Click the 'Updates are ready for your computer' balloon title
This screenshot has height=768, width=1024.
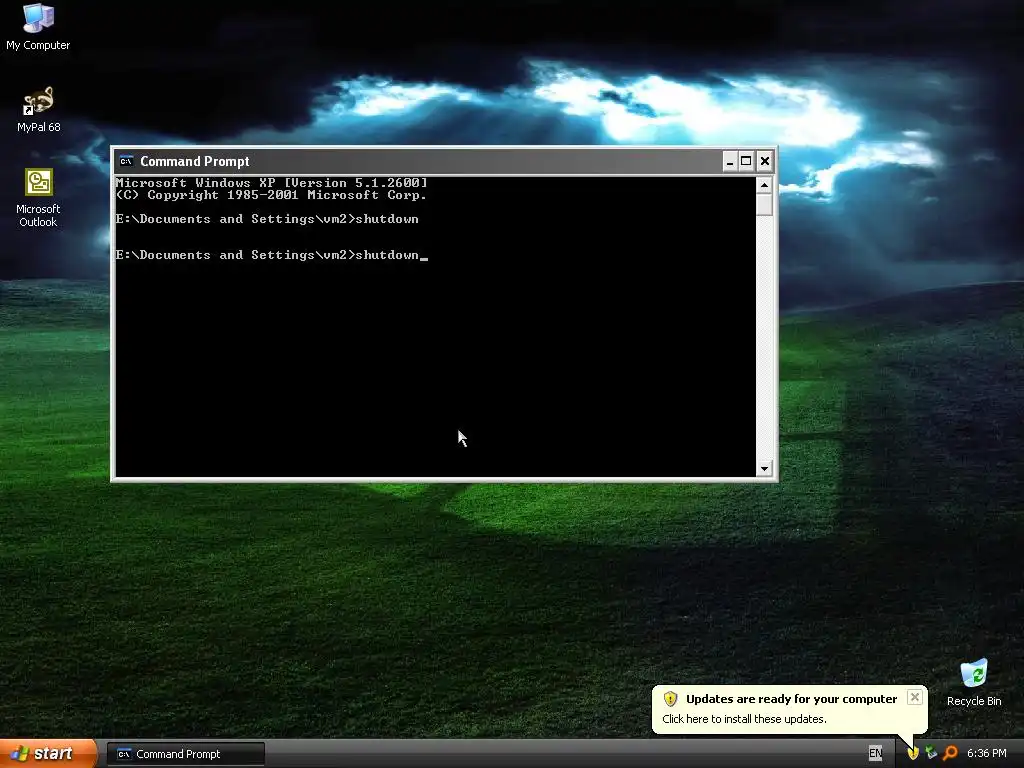tap(792, 699)
